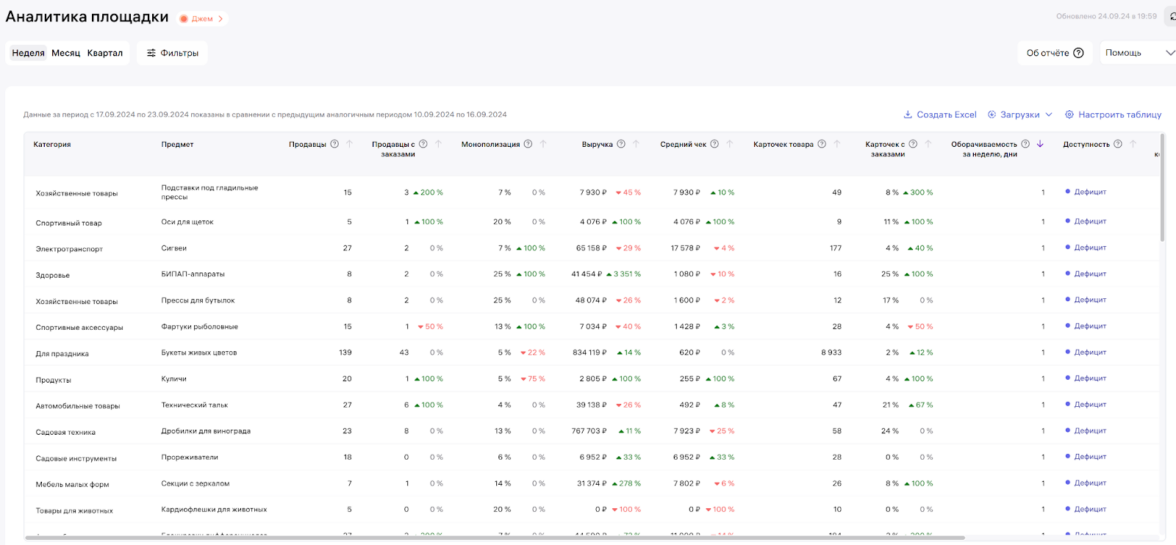The width and height of the screenshot is (1176, 545).
Task: Sort table by Выручка column arrow
Action: [x=636, y=145]
